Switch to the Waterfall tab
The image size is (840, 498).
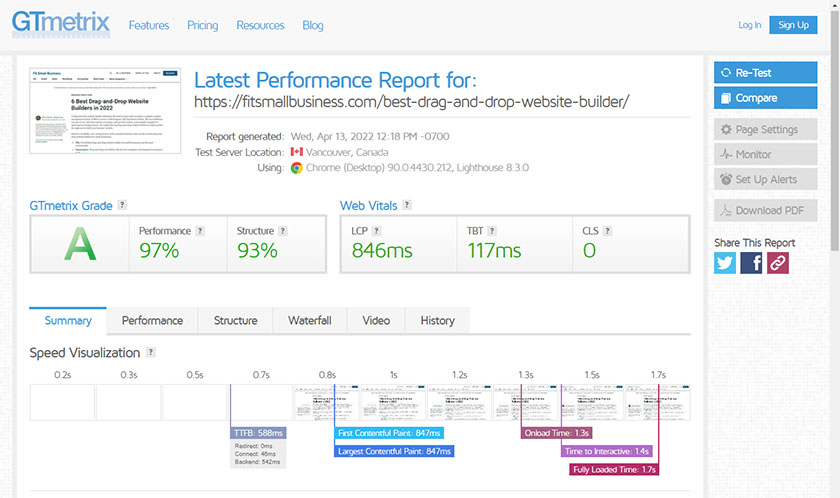(310, 320)
